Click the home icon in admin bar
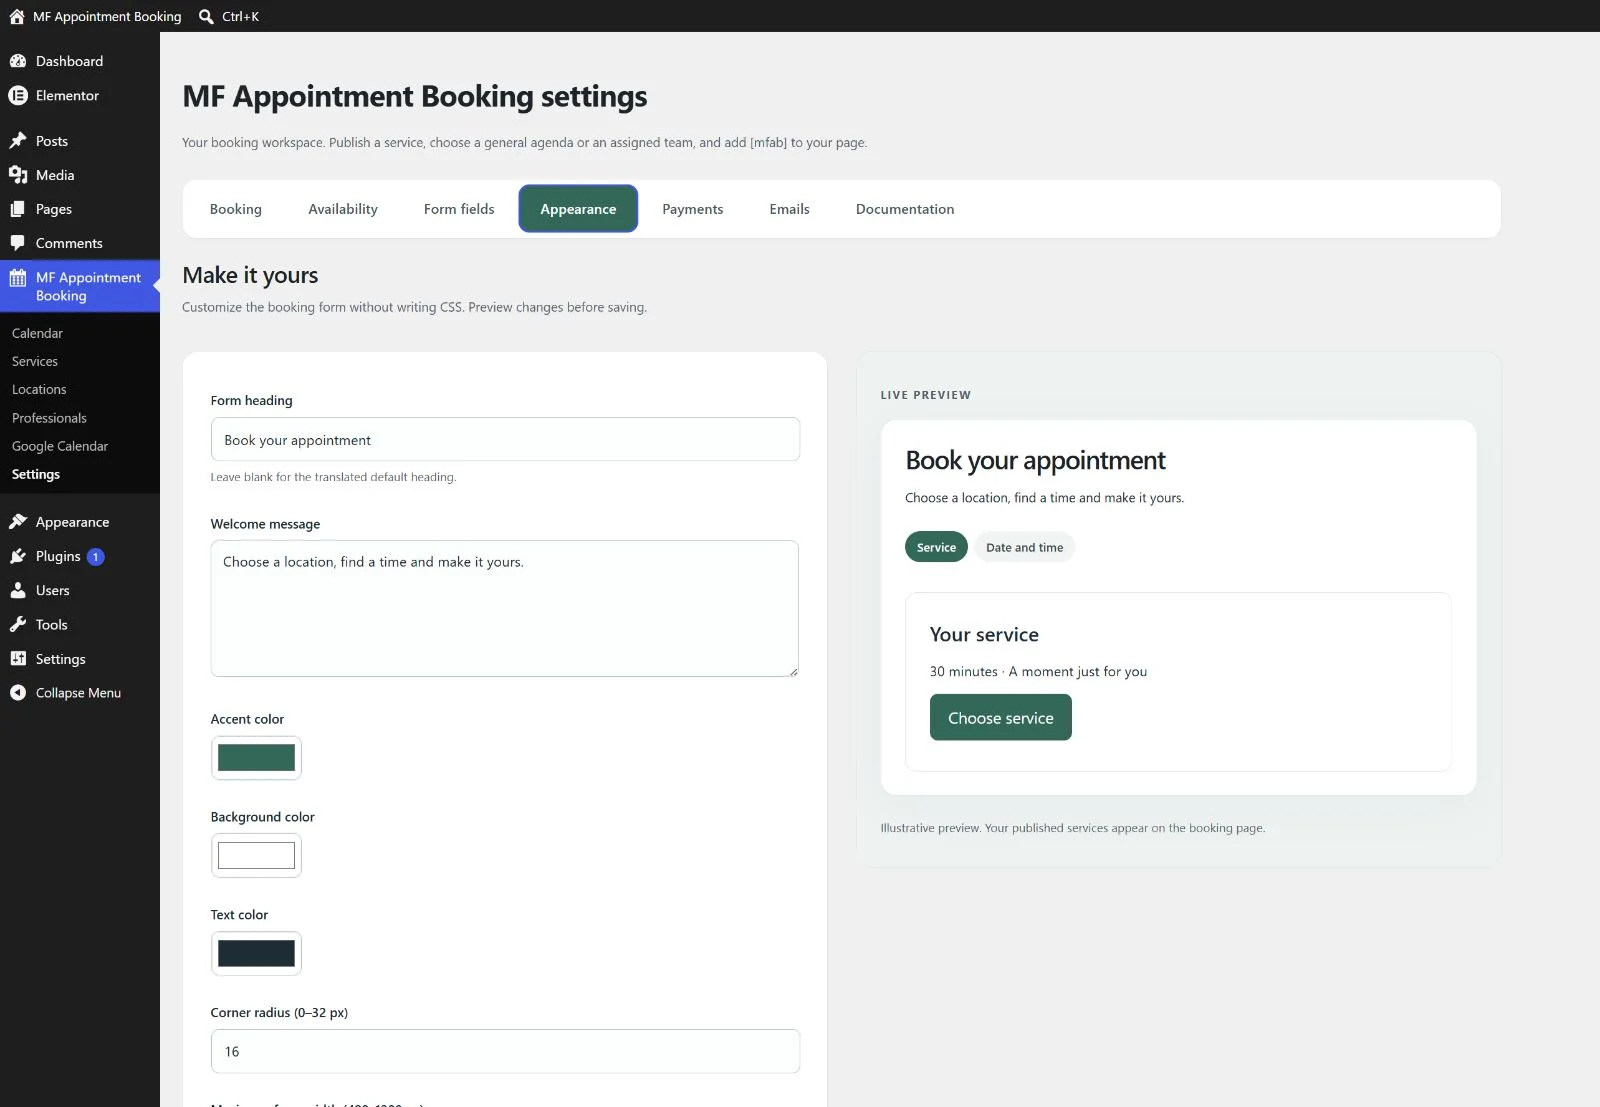1600x1107 pixels. click(x=17, y=16)
